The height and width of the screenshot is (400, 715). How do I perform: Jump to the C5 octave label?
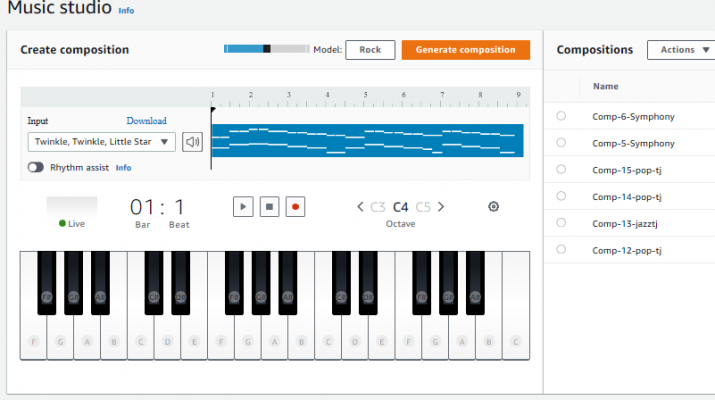[423, 207]
